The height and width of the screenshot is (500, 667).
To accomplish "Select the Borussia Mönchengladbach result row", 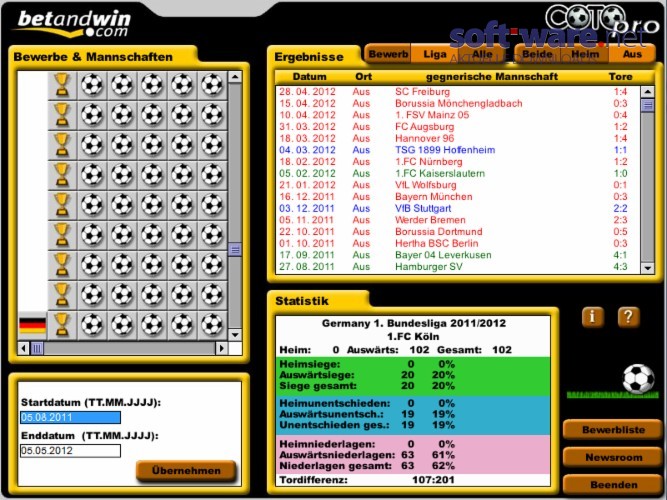I will 457,103.
